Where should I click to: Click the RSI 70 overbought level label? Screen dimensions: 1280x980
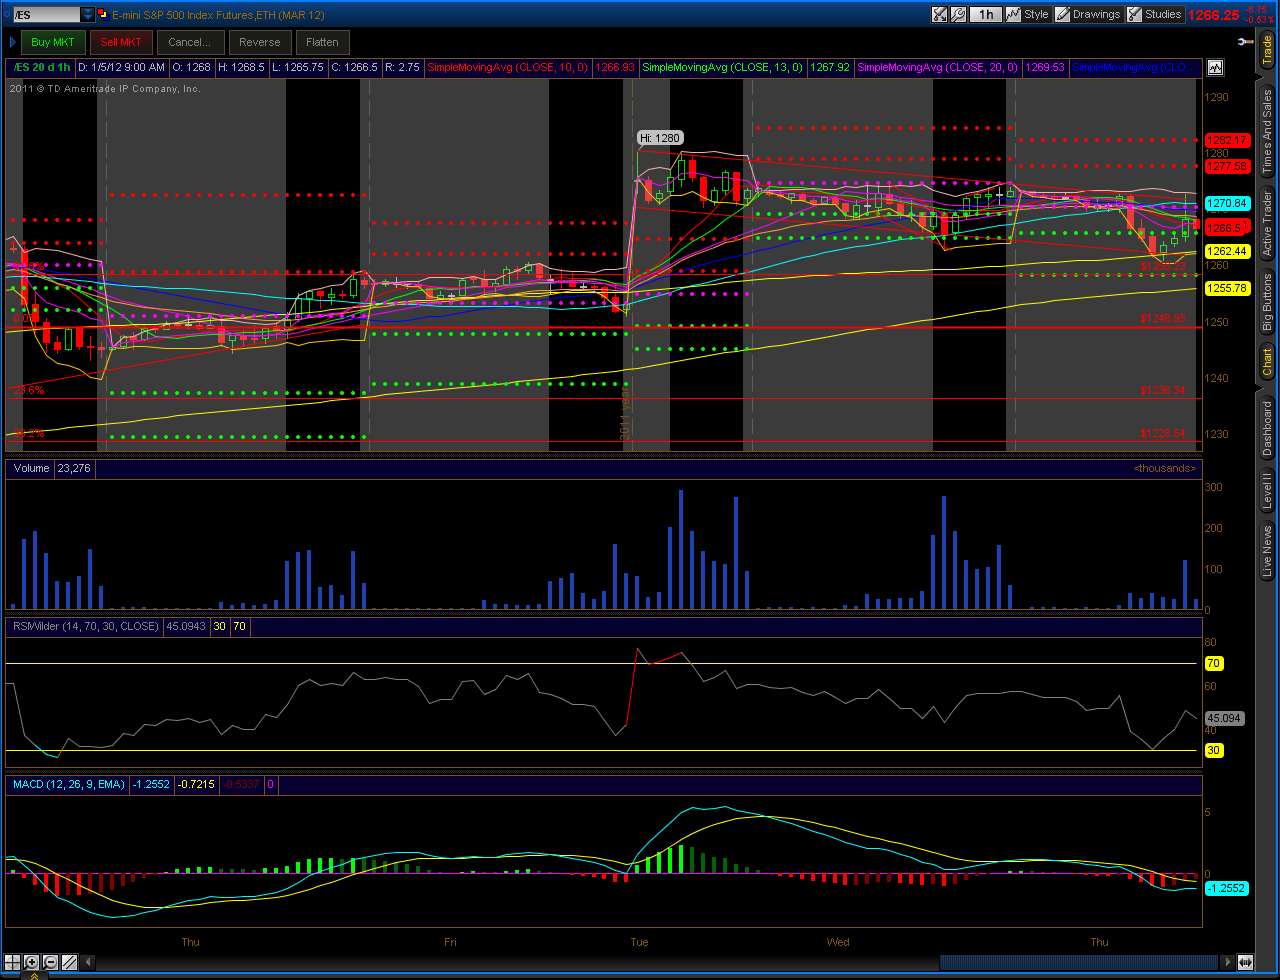[x=1215, y=663]
